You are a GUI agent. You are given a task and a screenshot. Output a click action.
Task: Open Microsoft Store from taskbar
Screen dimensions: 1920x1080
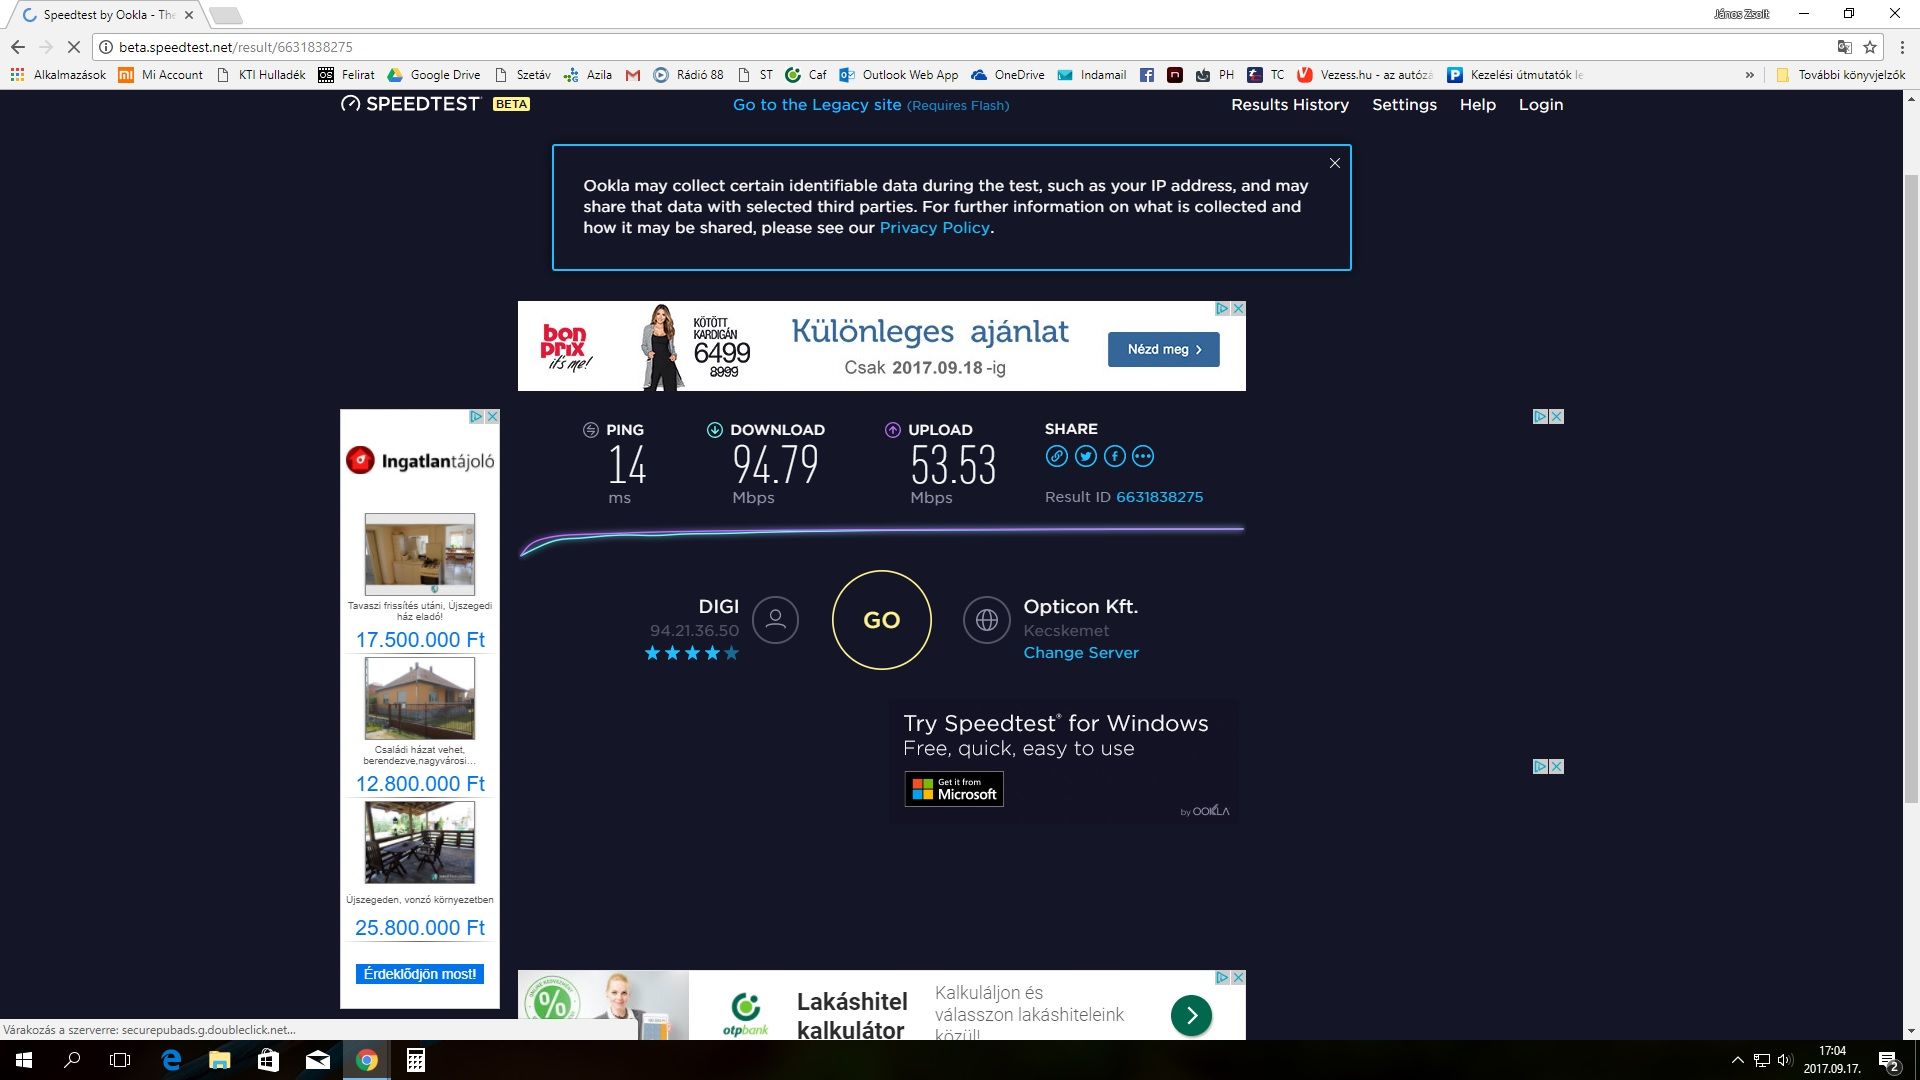[x=268, y=1060]
